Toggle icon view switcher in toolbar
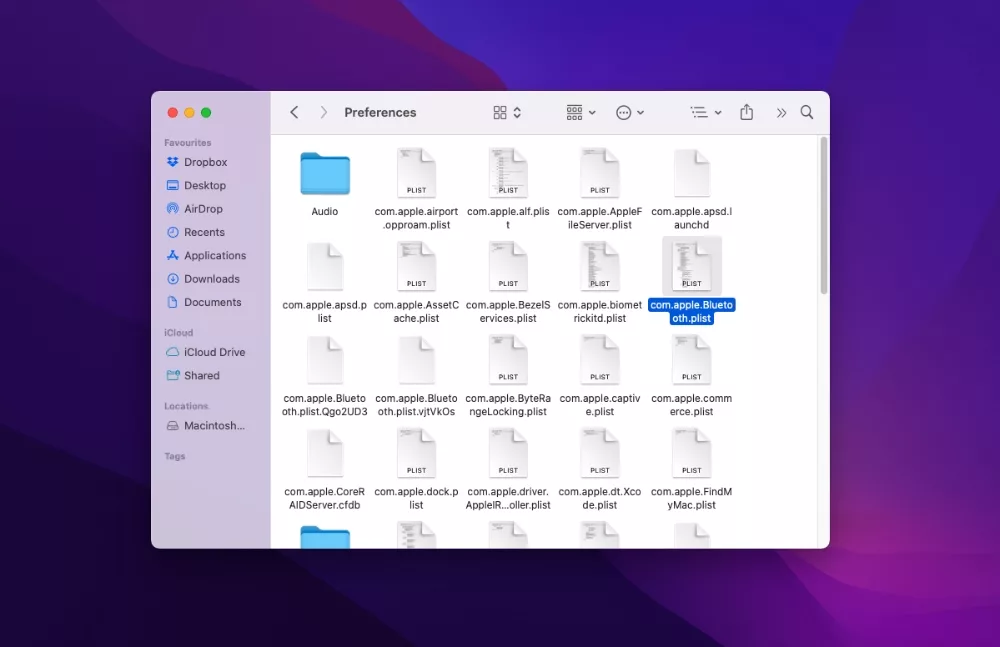Viewport: 1000px width, 647px height. [507, 113]
